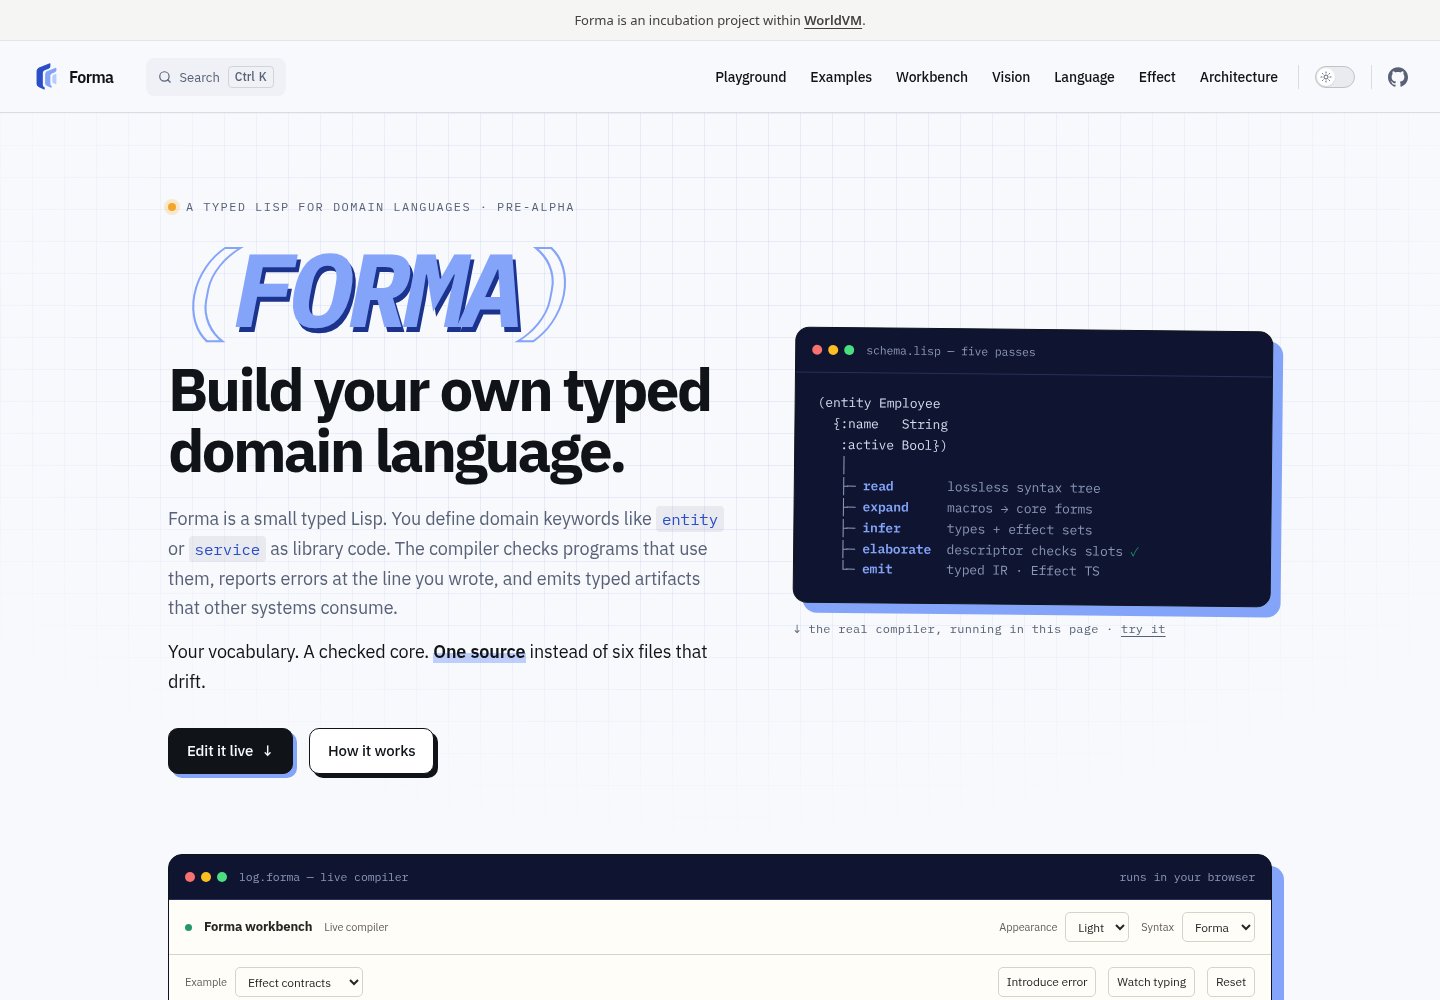Click the Reset button
The width and height of the screenshot is (1440, 1000).
click(1231, 982)
